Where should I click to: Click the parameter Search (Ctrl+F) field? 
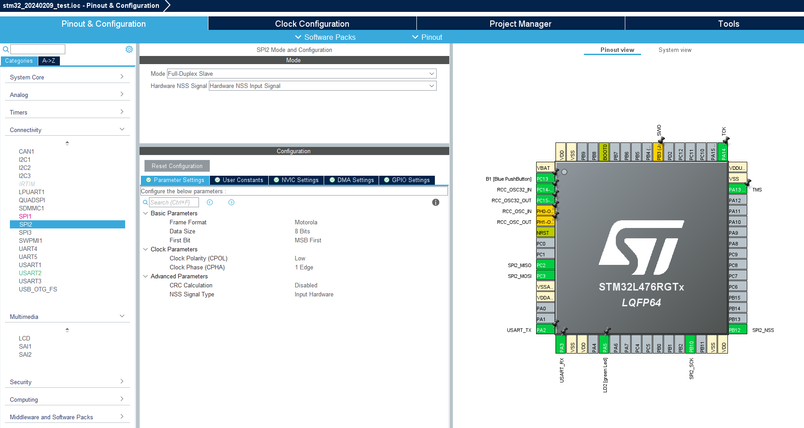tap(174, 202)
